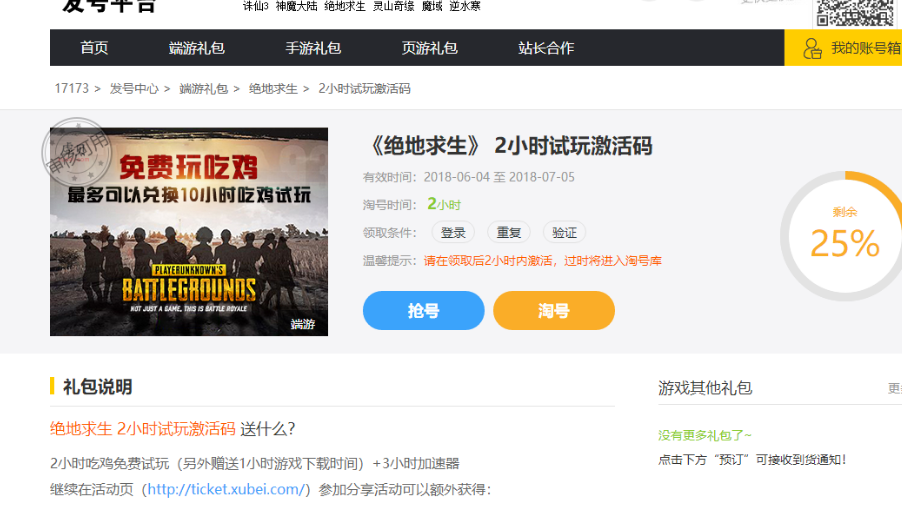
Task: Click the 点击下方“预订” notice text
Action: click(752, 460)
